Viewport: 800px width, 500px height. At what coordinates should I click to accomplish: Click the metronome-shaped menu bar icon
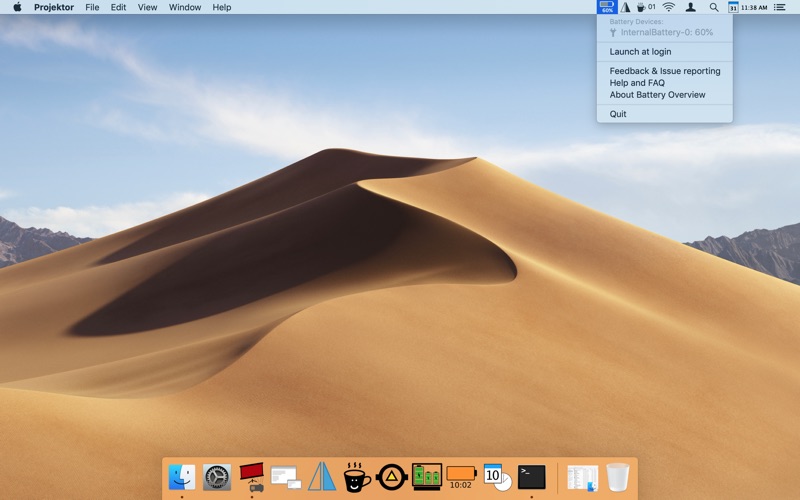point(625,7)
